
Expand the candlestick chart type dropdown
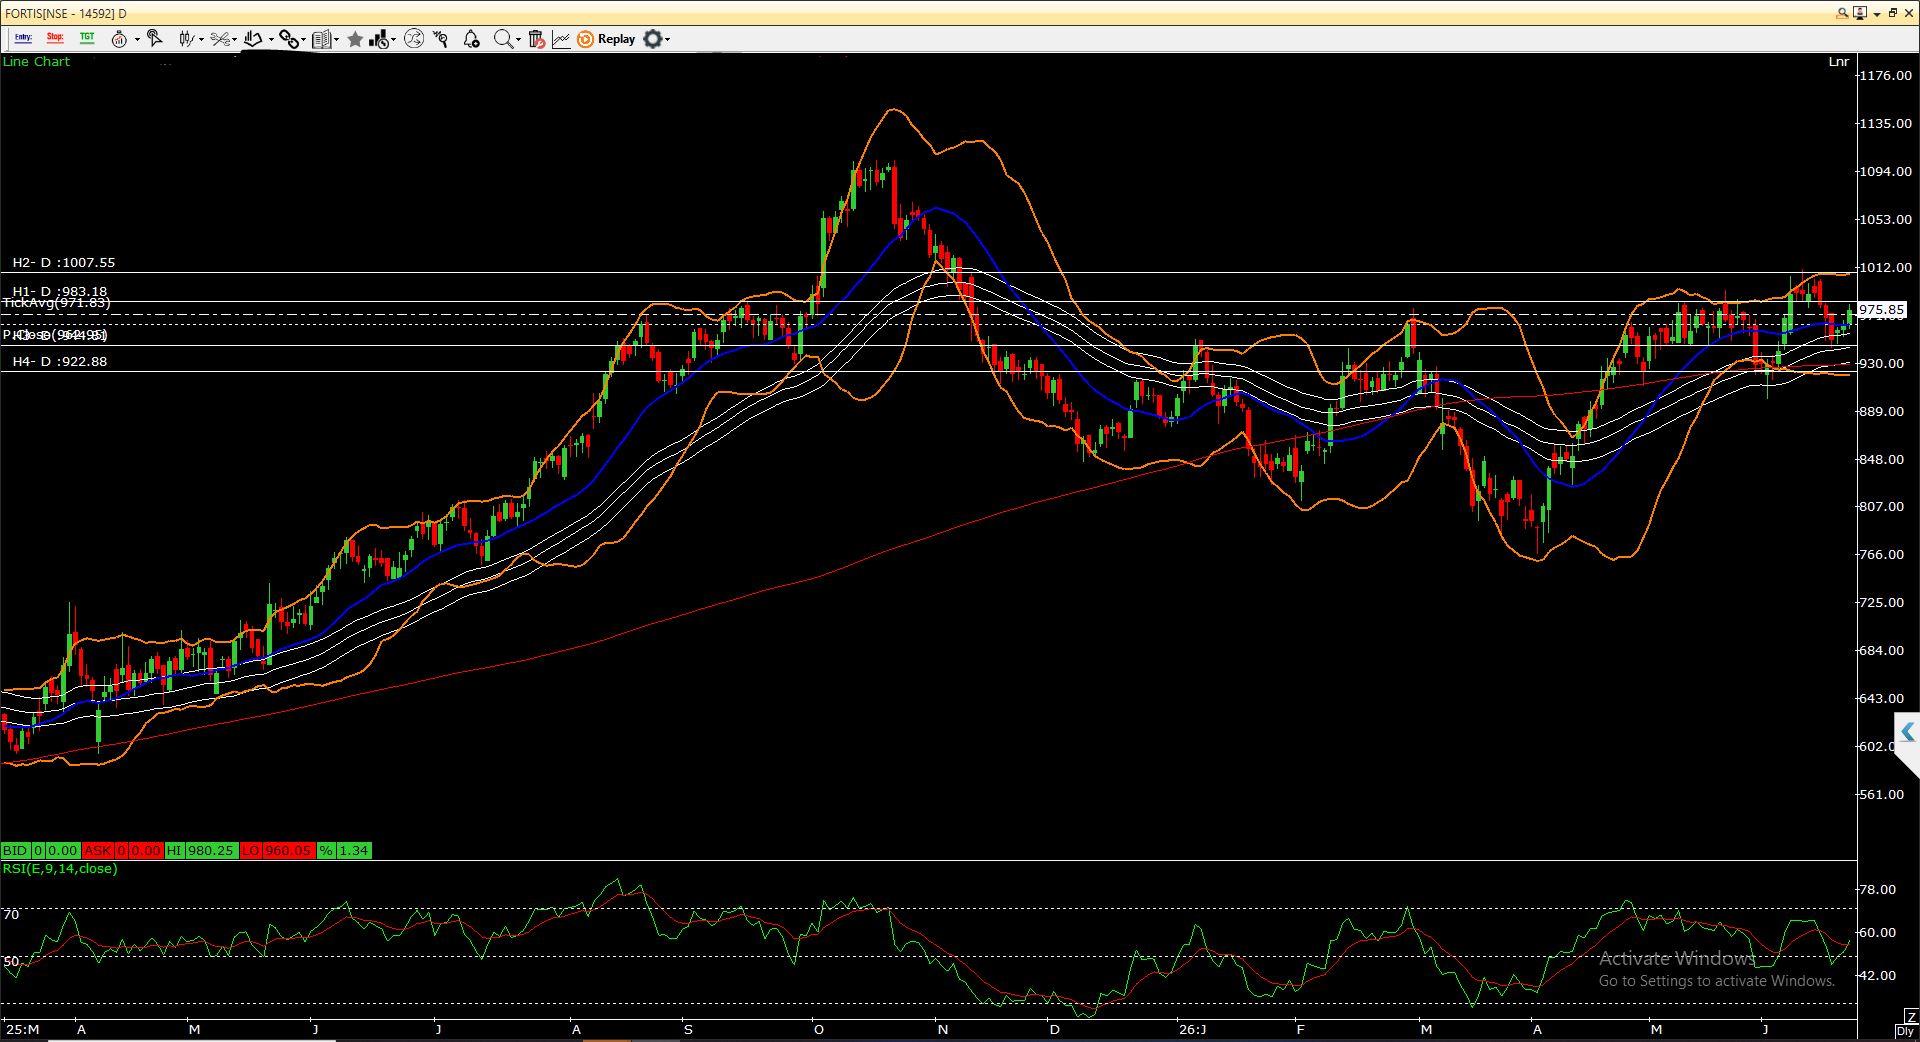(202, 39)
